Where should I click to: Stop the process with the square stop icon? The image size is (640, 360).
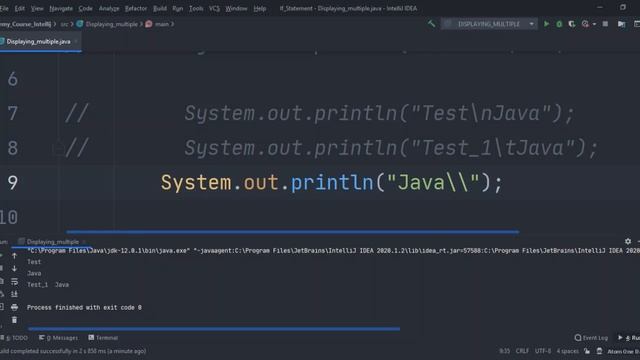point(605,24)
